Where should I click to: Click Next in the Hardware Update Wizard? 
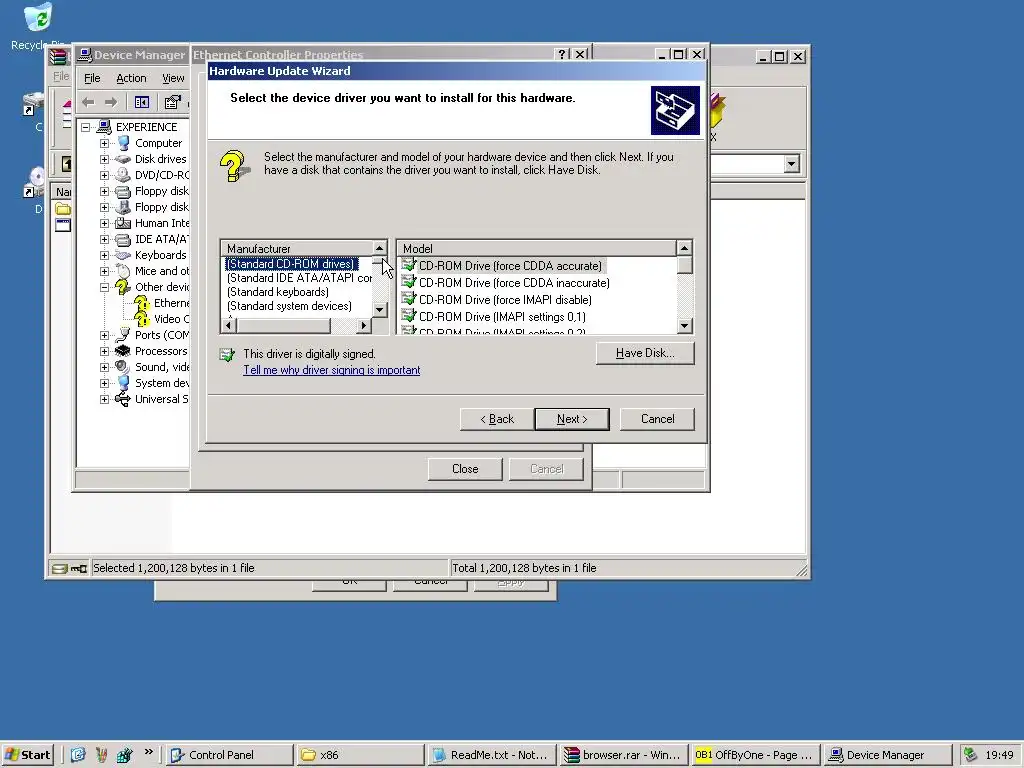[571, 419]
